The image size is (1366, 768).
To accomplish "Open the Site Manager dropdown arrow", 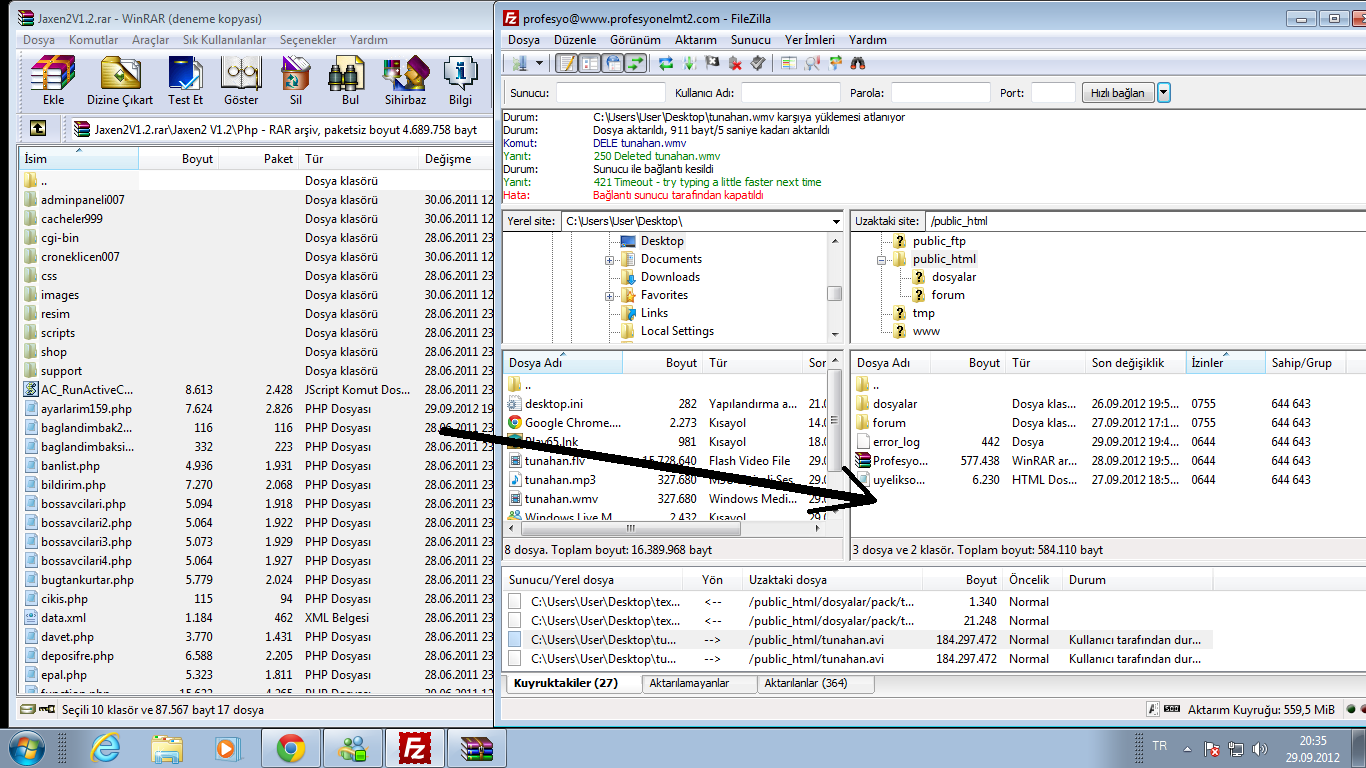I will 539,63.
